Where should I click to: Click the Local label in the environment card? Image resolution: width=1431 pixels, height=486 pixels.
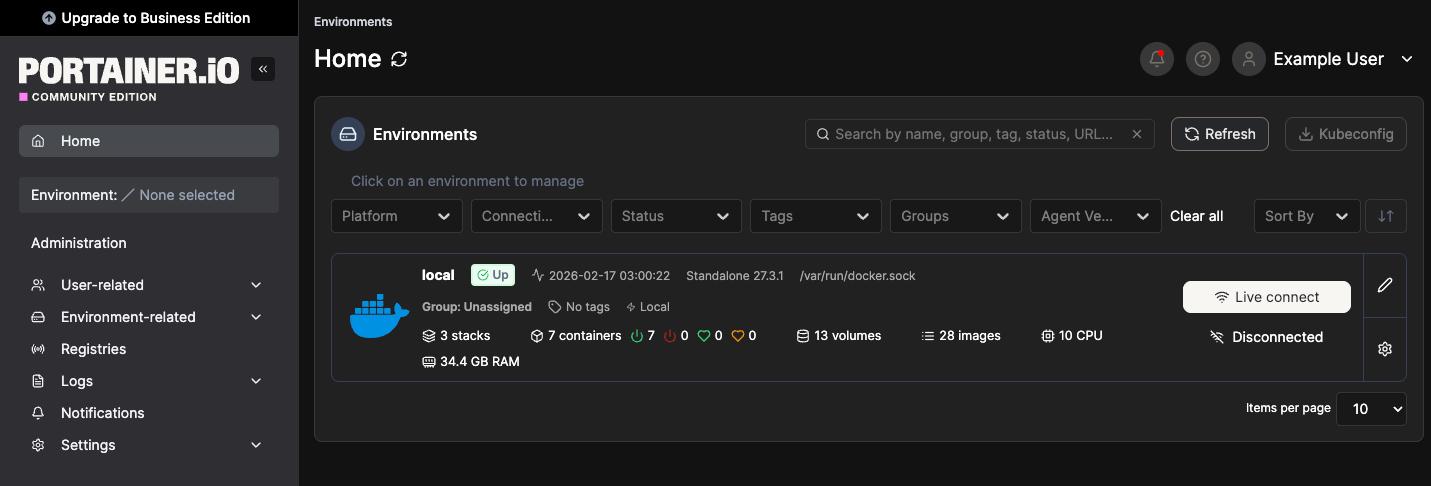tap(648, 307)
